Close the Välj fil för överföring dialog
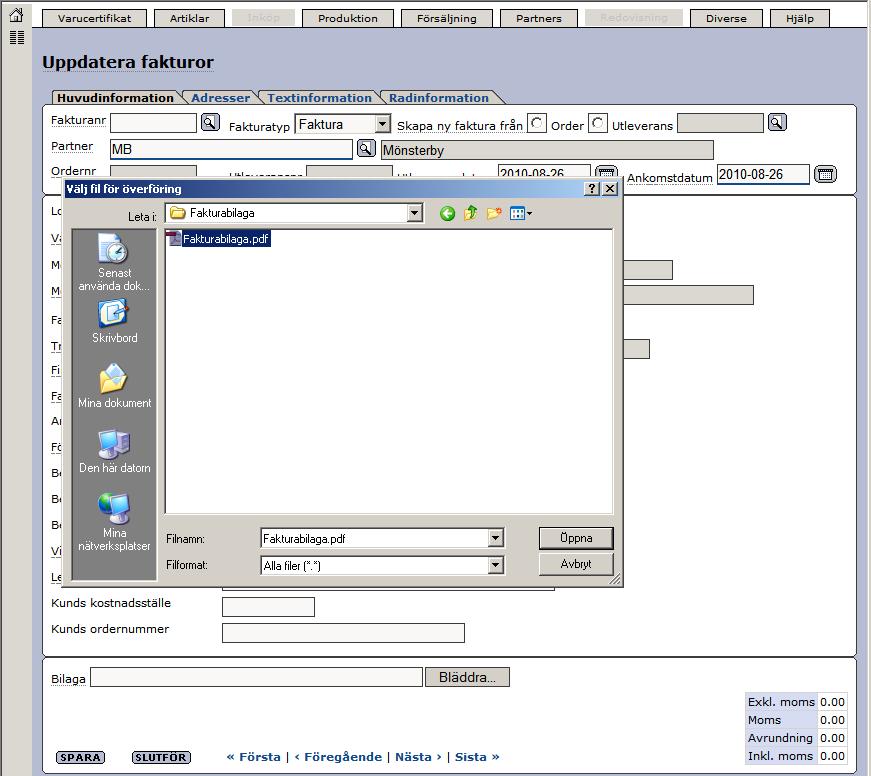 pos(610,189)
